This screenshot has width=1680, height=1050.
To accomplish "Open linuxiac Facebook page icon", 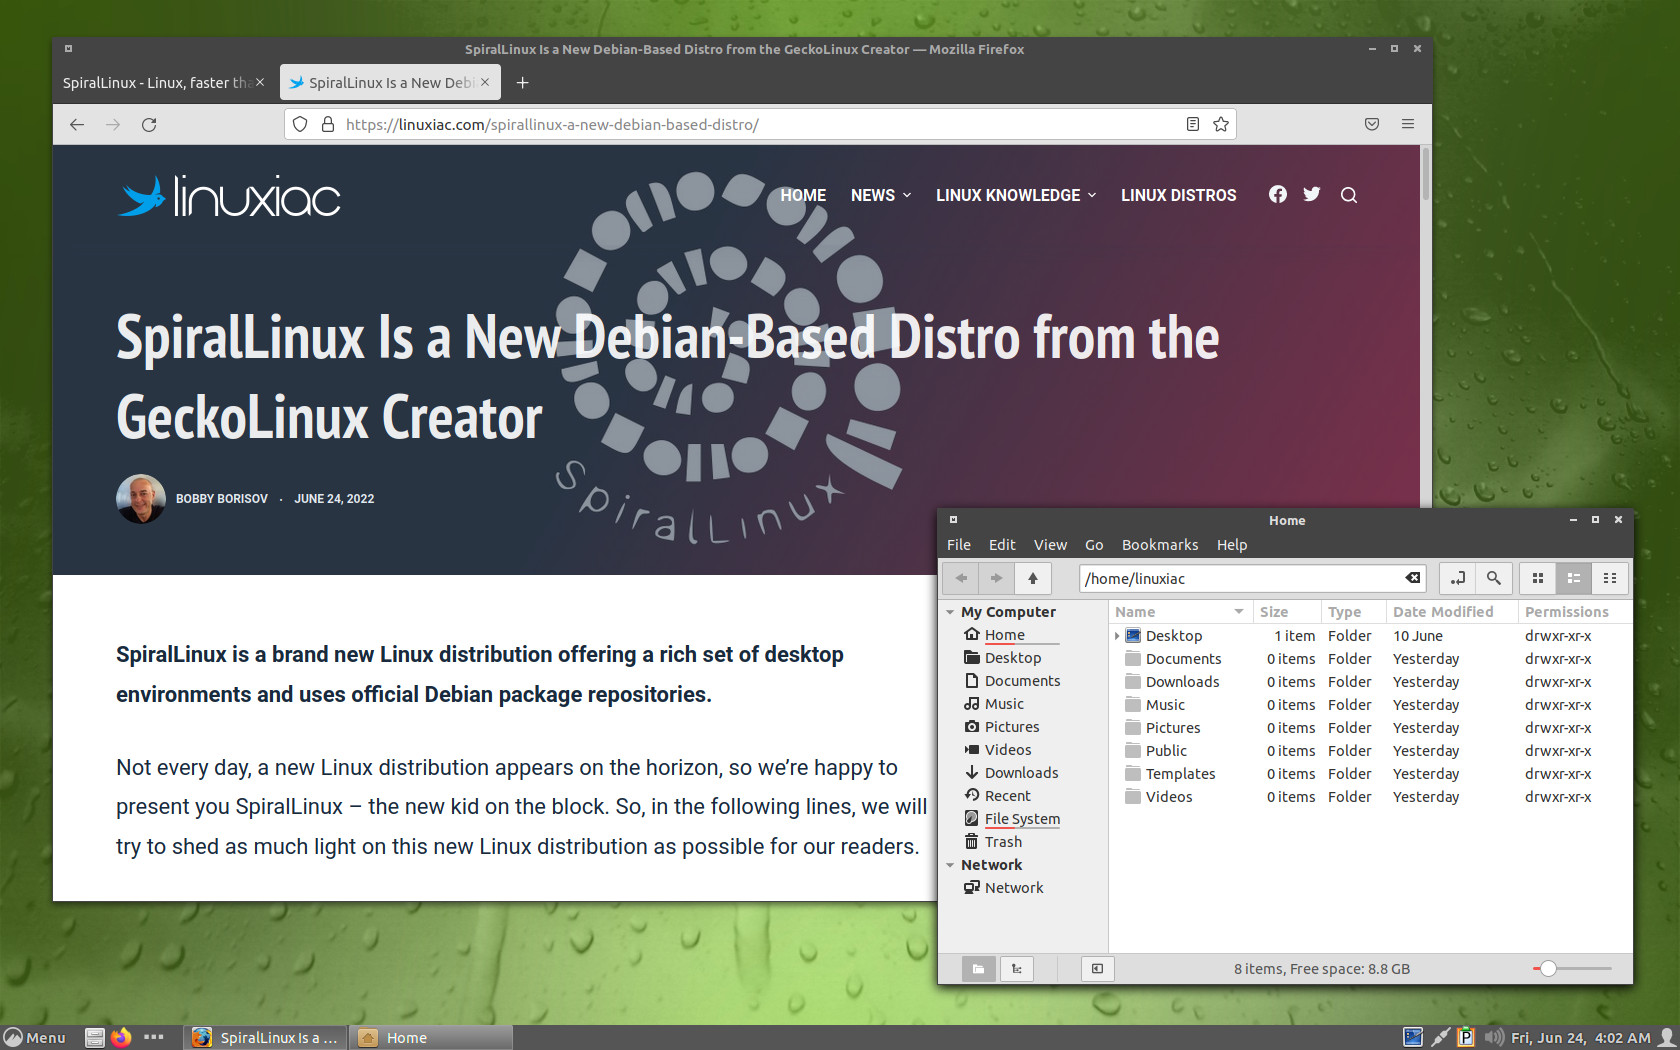I will (x=1278, y=194).
